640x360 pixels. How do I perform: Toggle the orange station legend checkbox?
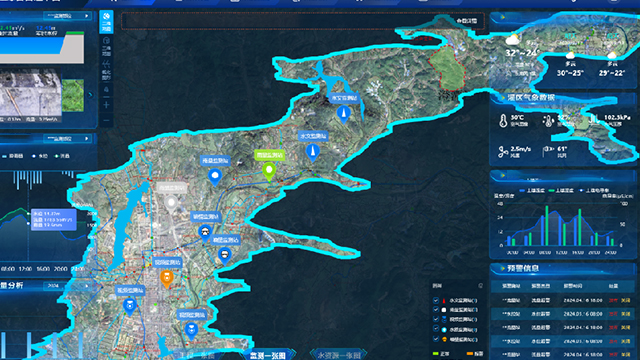(x=436, y=339)
